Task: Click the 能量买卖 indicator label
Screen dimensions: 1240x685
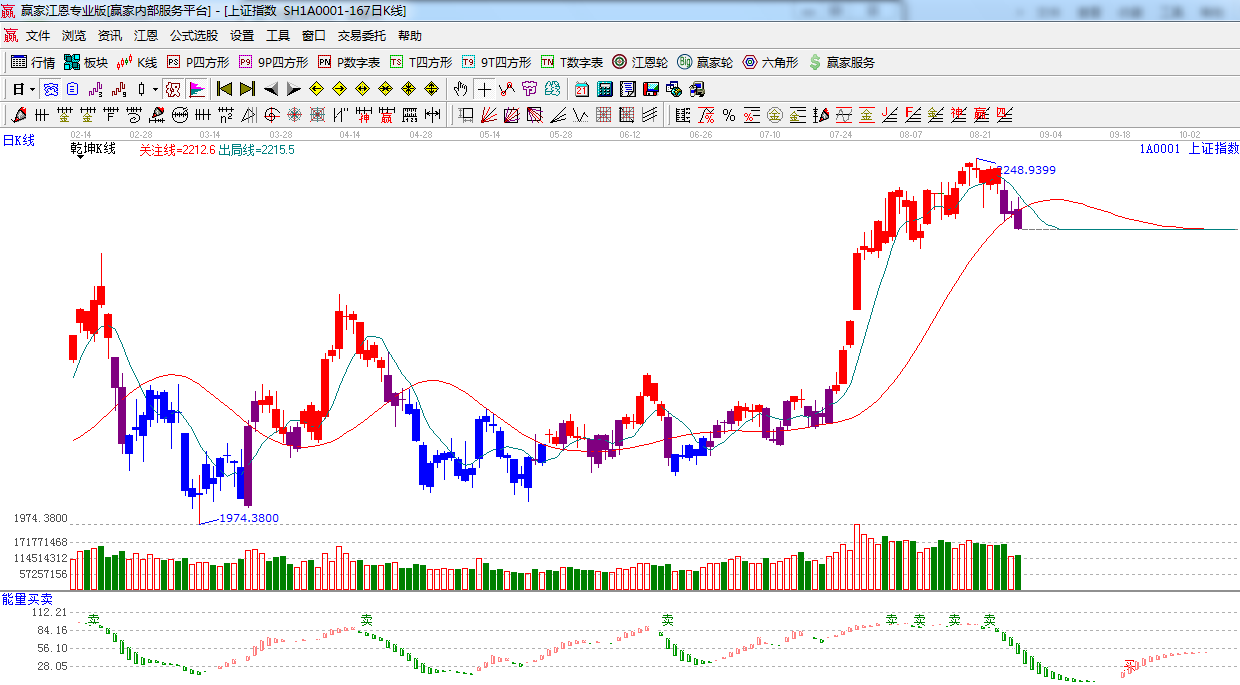Action: [x=27, y=598]
